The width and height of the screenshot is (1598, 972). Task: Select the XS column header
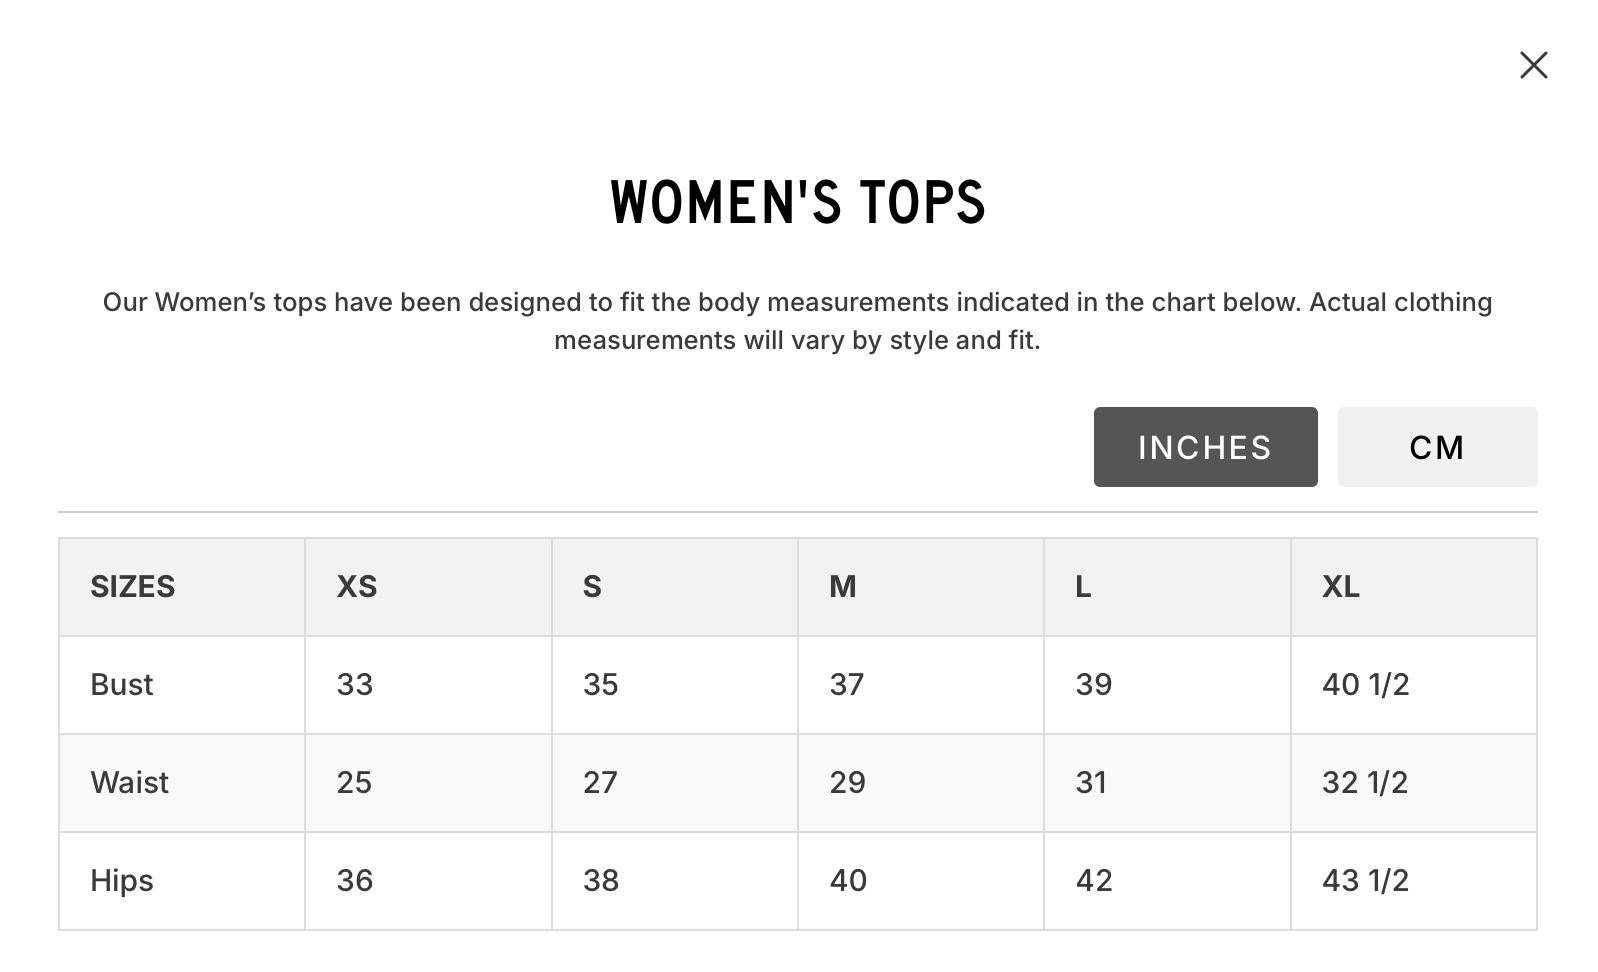tap(357, 586)
